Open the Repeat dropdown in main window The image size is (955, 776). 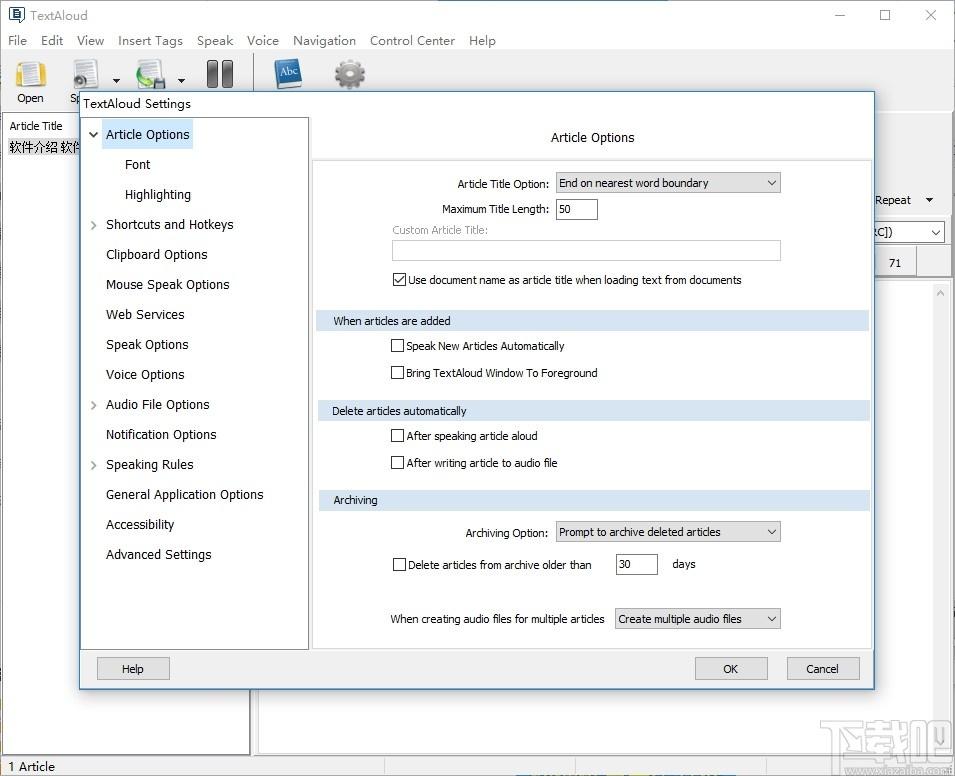point(929,200)
